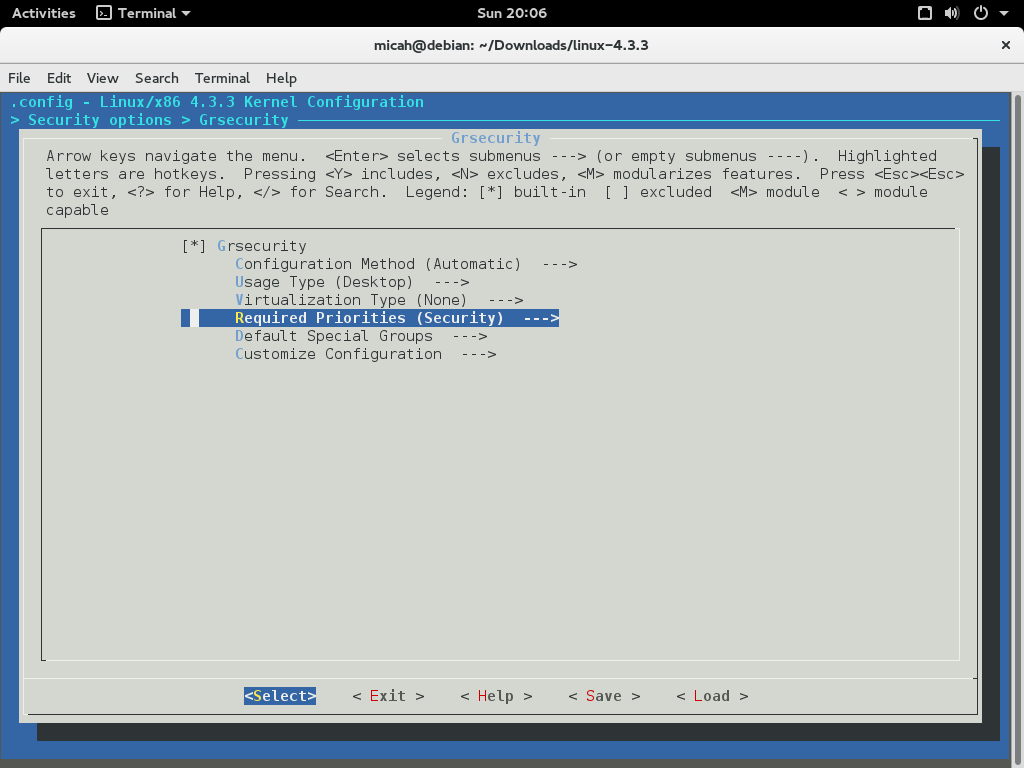Open the Search menu

click(x=156, y=78)
